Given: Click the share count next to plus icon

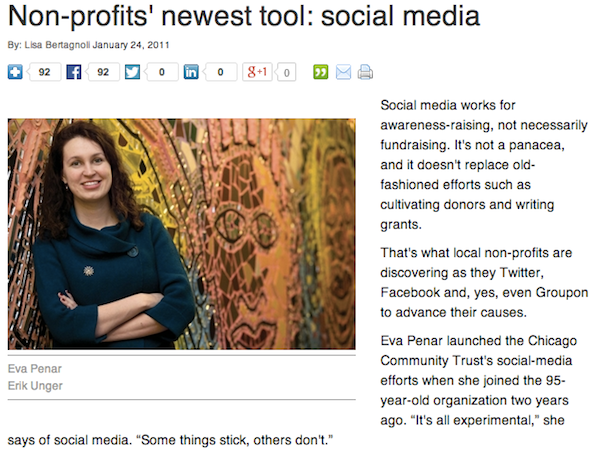Looking at the screenshot, I should pyautogui.click(x=44, y=72).
